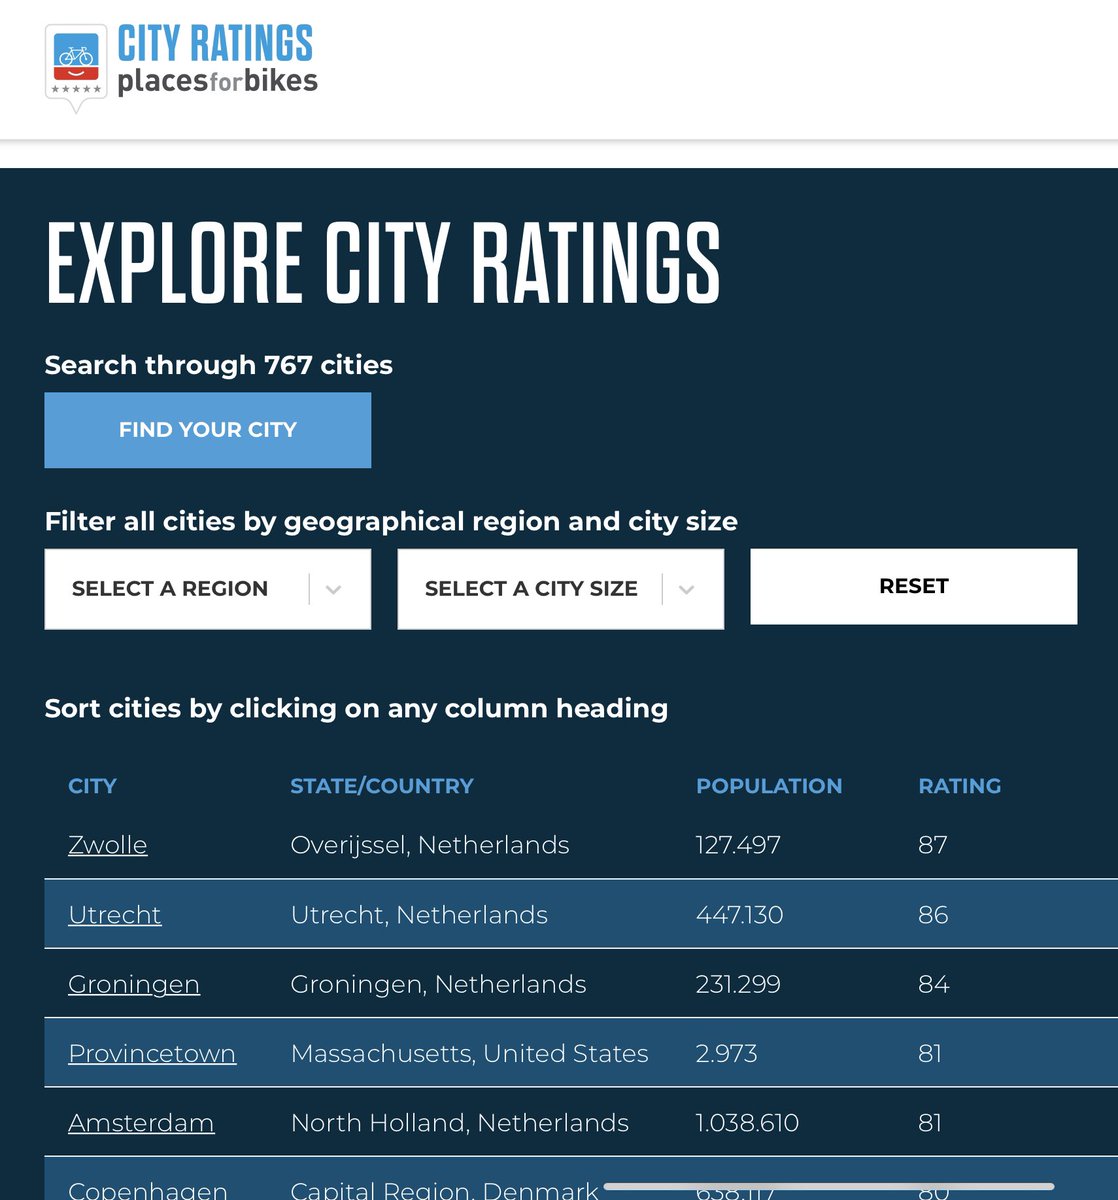The height and width of the screenshot is (1200, 1118).
Task: Open the Provincetown city link
Action: pos(152,1054)
